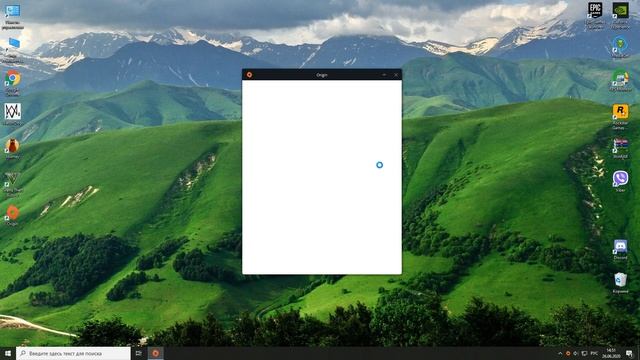Switch the РУС input language indicator
Image resolution: width=640 pixels, height=360 pixels.
coord(594,353)
